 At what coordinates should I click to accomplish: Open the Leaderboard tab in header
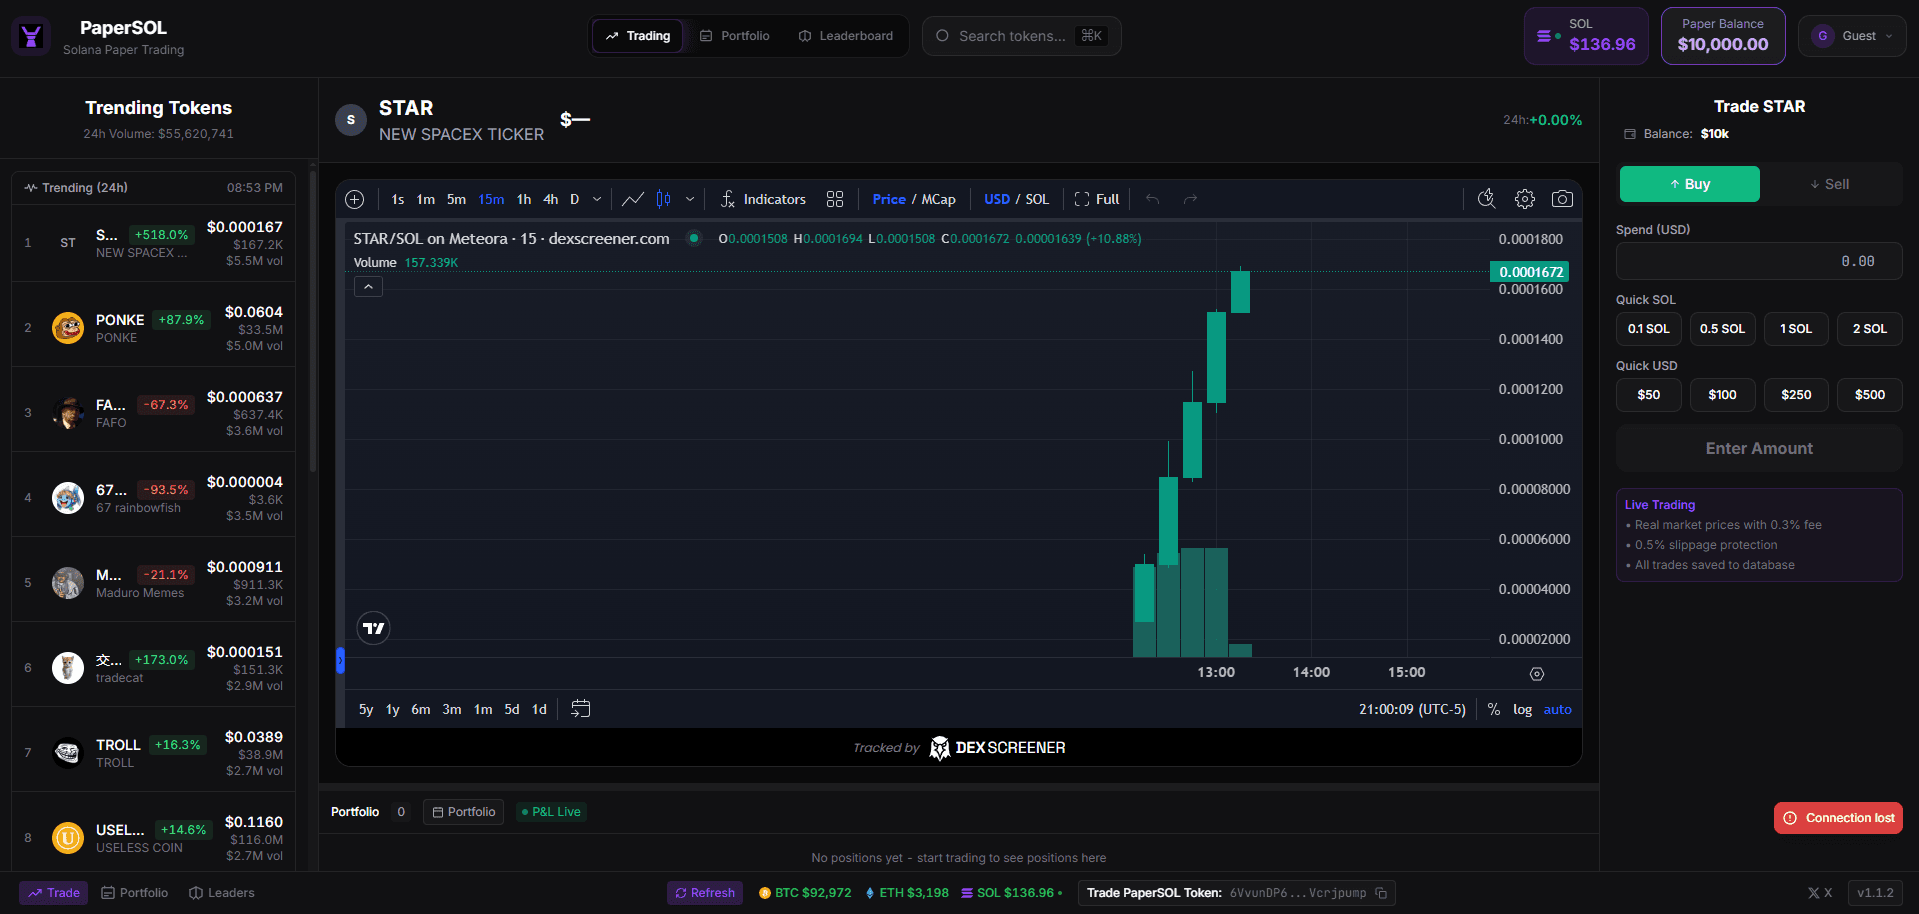coord(846,36)
